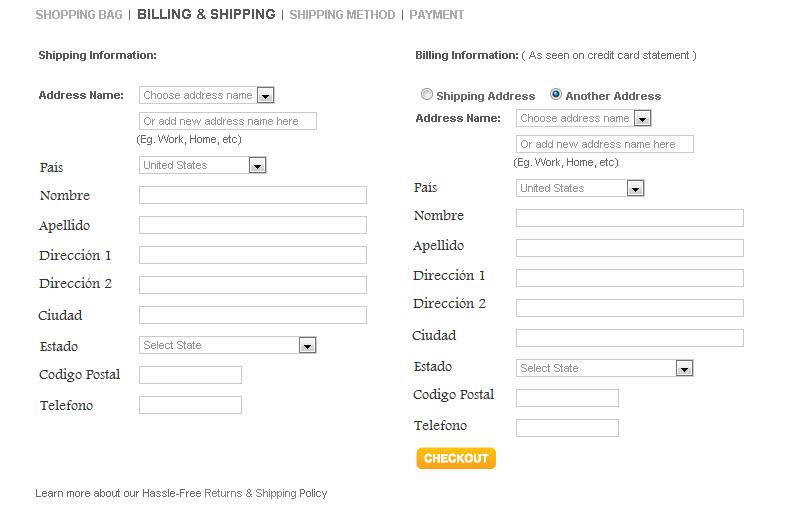Open the Payment step
Viewport: 807px width, 510px height.
pos(436,15)
